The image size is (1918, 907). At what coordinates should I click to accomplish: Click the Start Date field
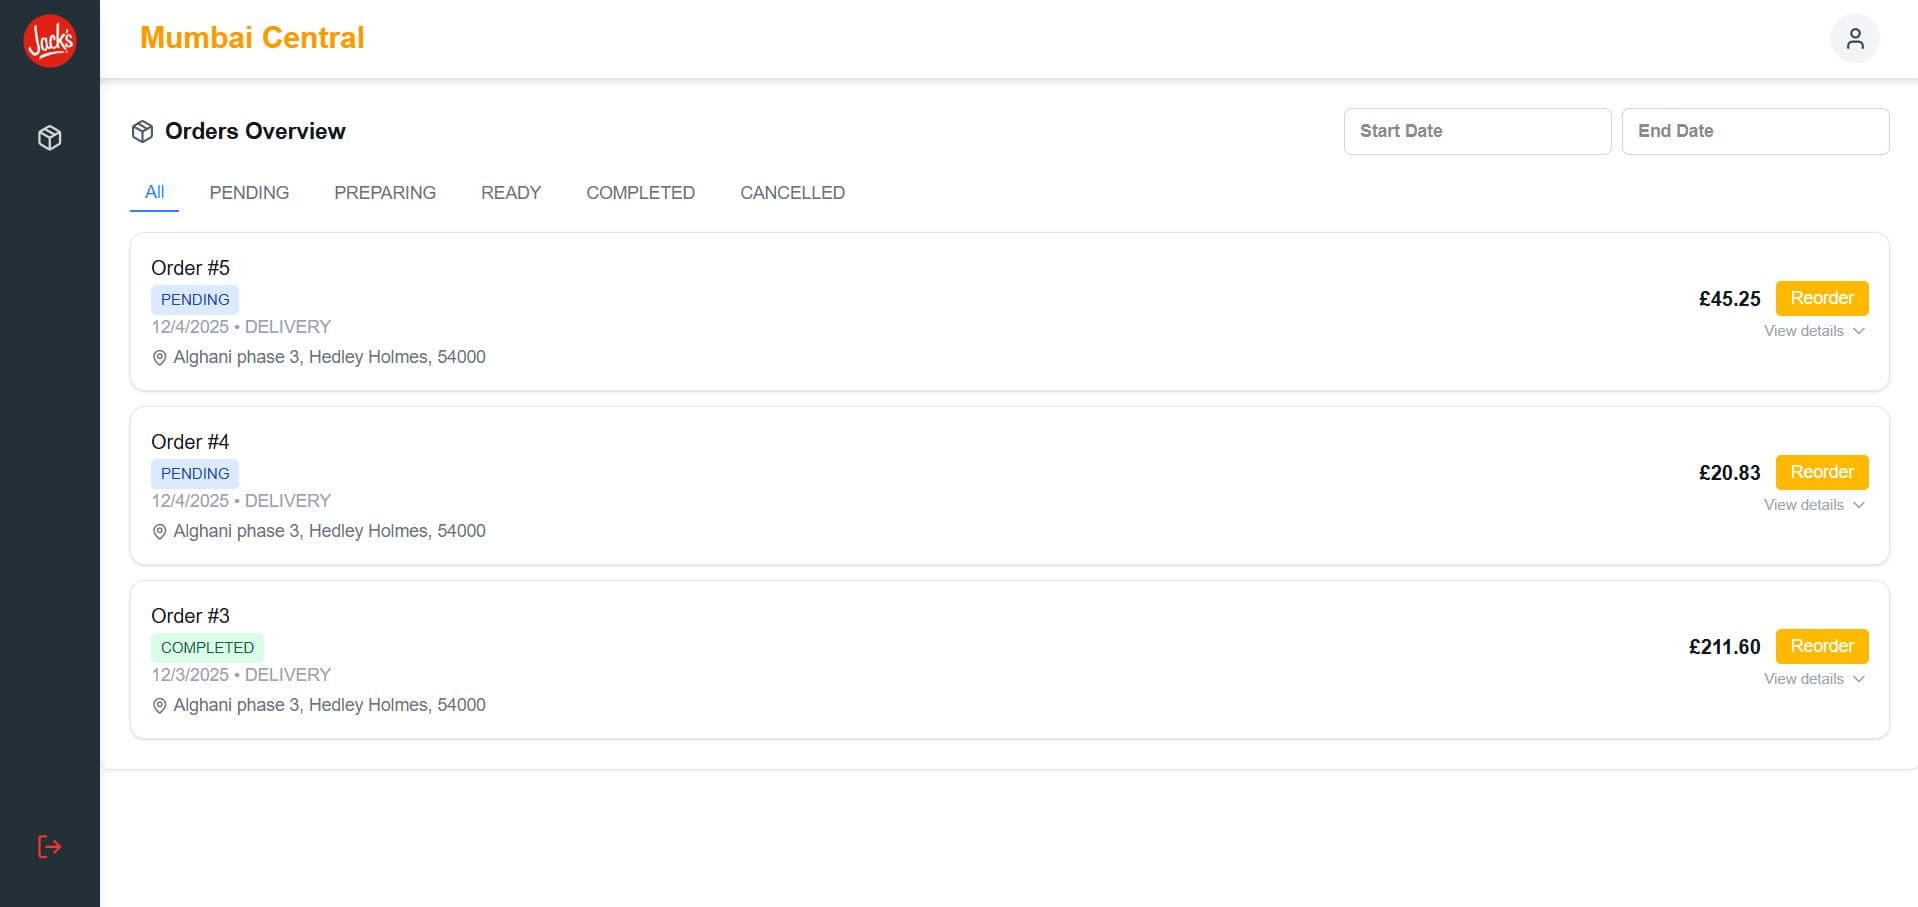[x=1477, y=131]
